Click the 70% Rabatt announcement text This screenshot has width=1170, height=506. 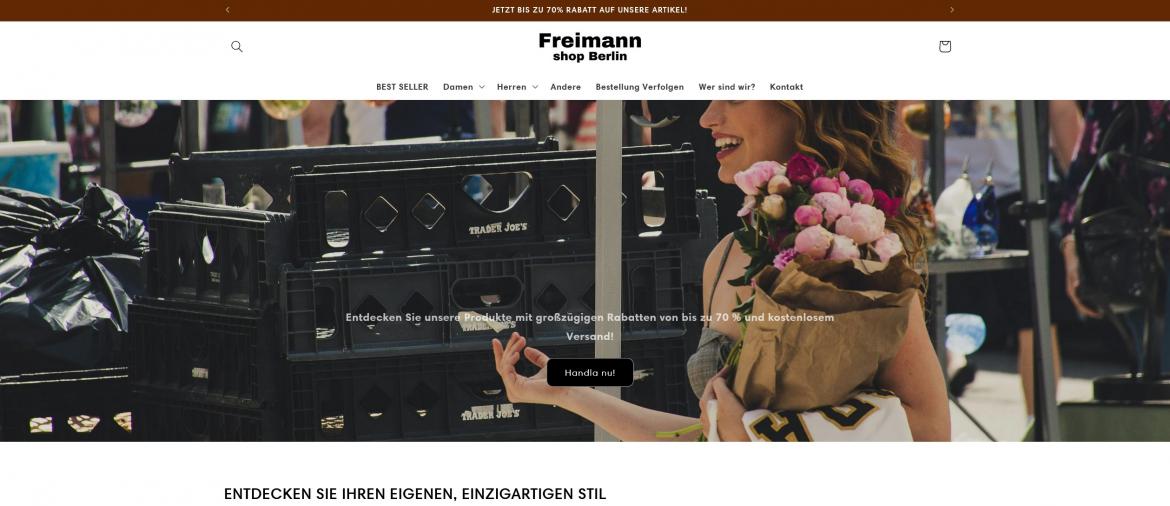(589, 10)
